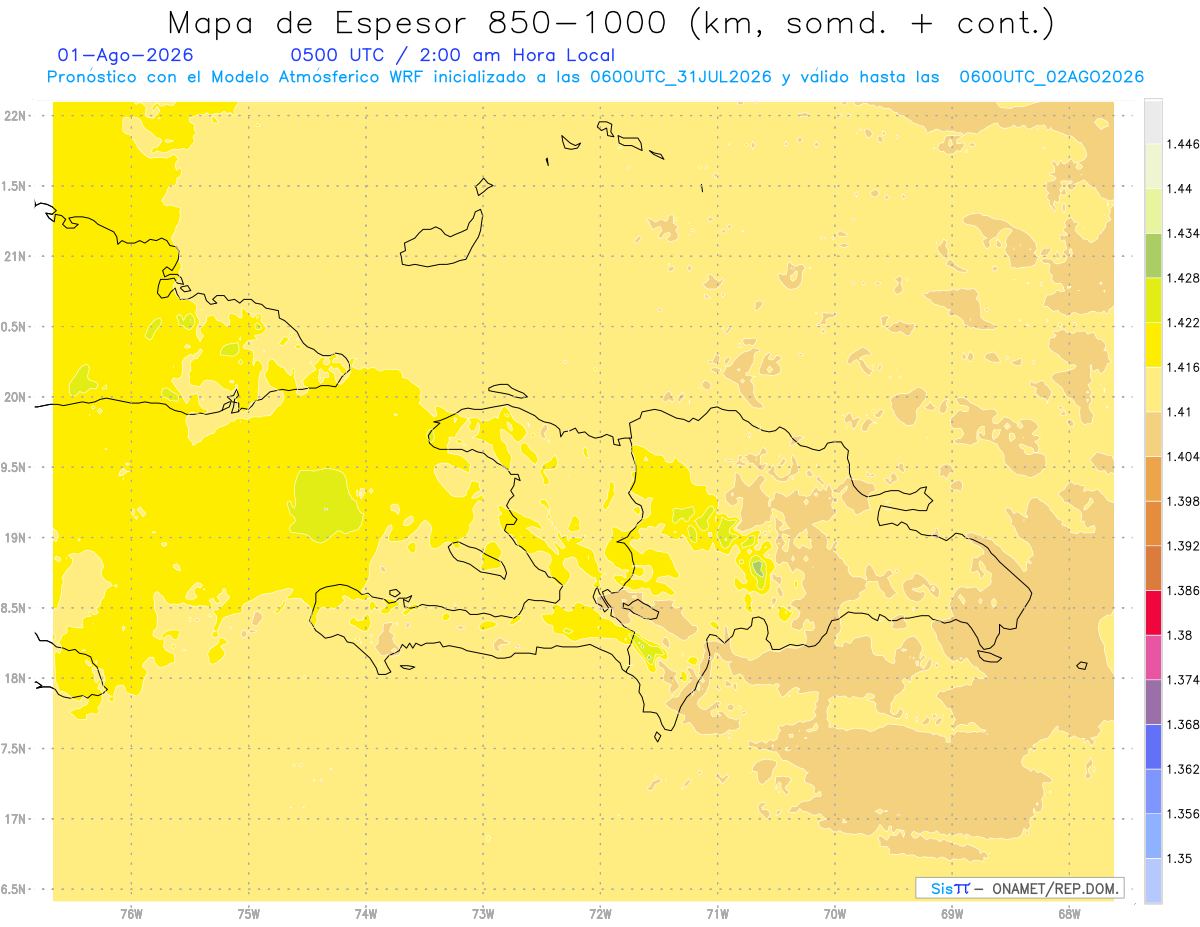
Task: Click the longitude label 72W
Action: (x=600, y=914)
